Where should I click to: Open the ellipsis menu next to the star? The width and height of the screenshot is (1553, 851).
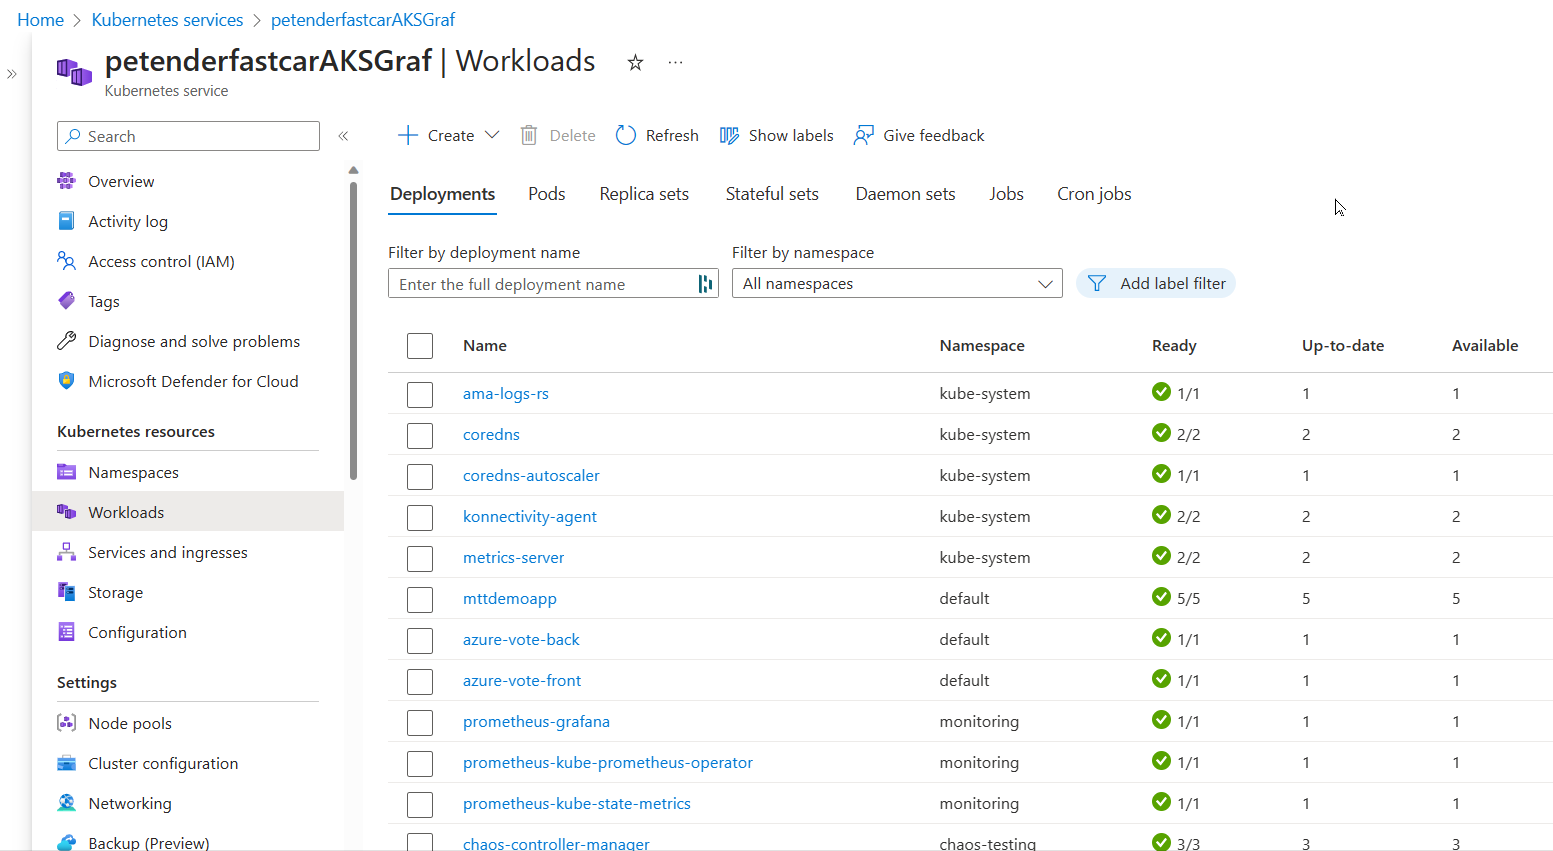point(675,62)
